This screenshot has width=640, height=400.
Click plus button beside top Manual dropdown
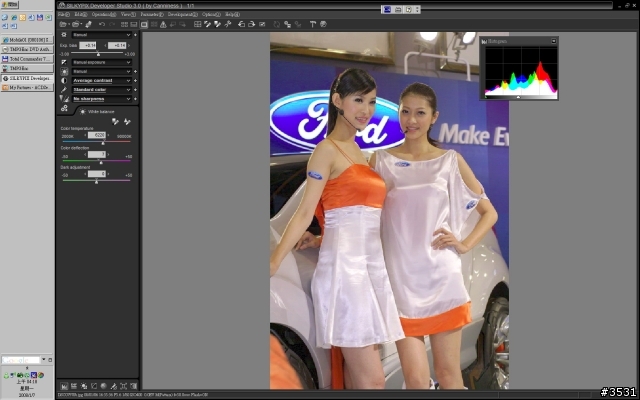pos(135,35)
